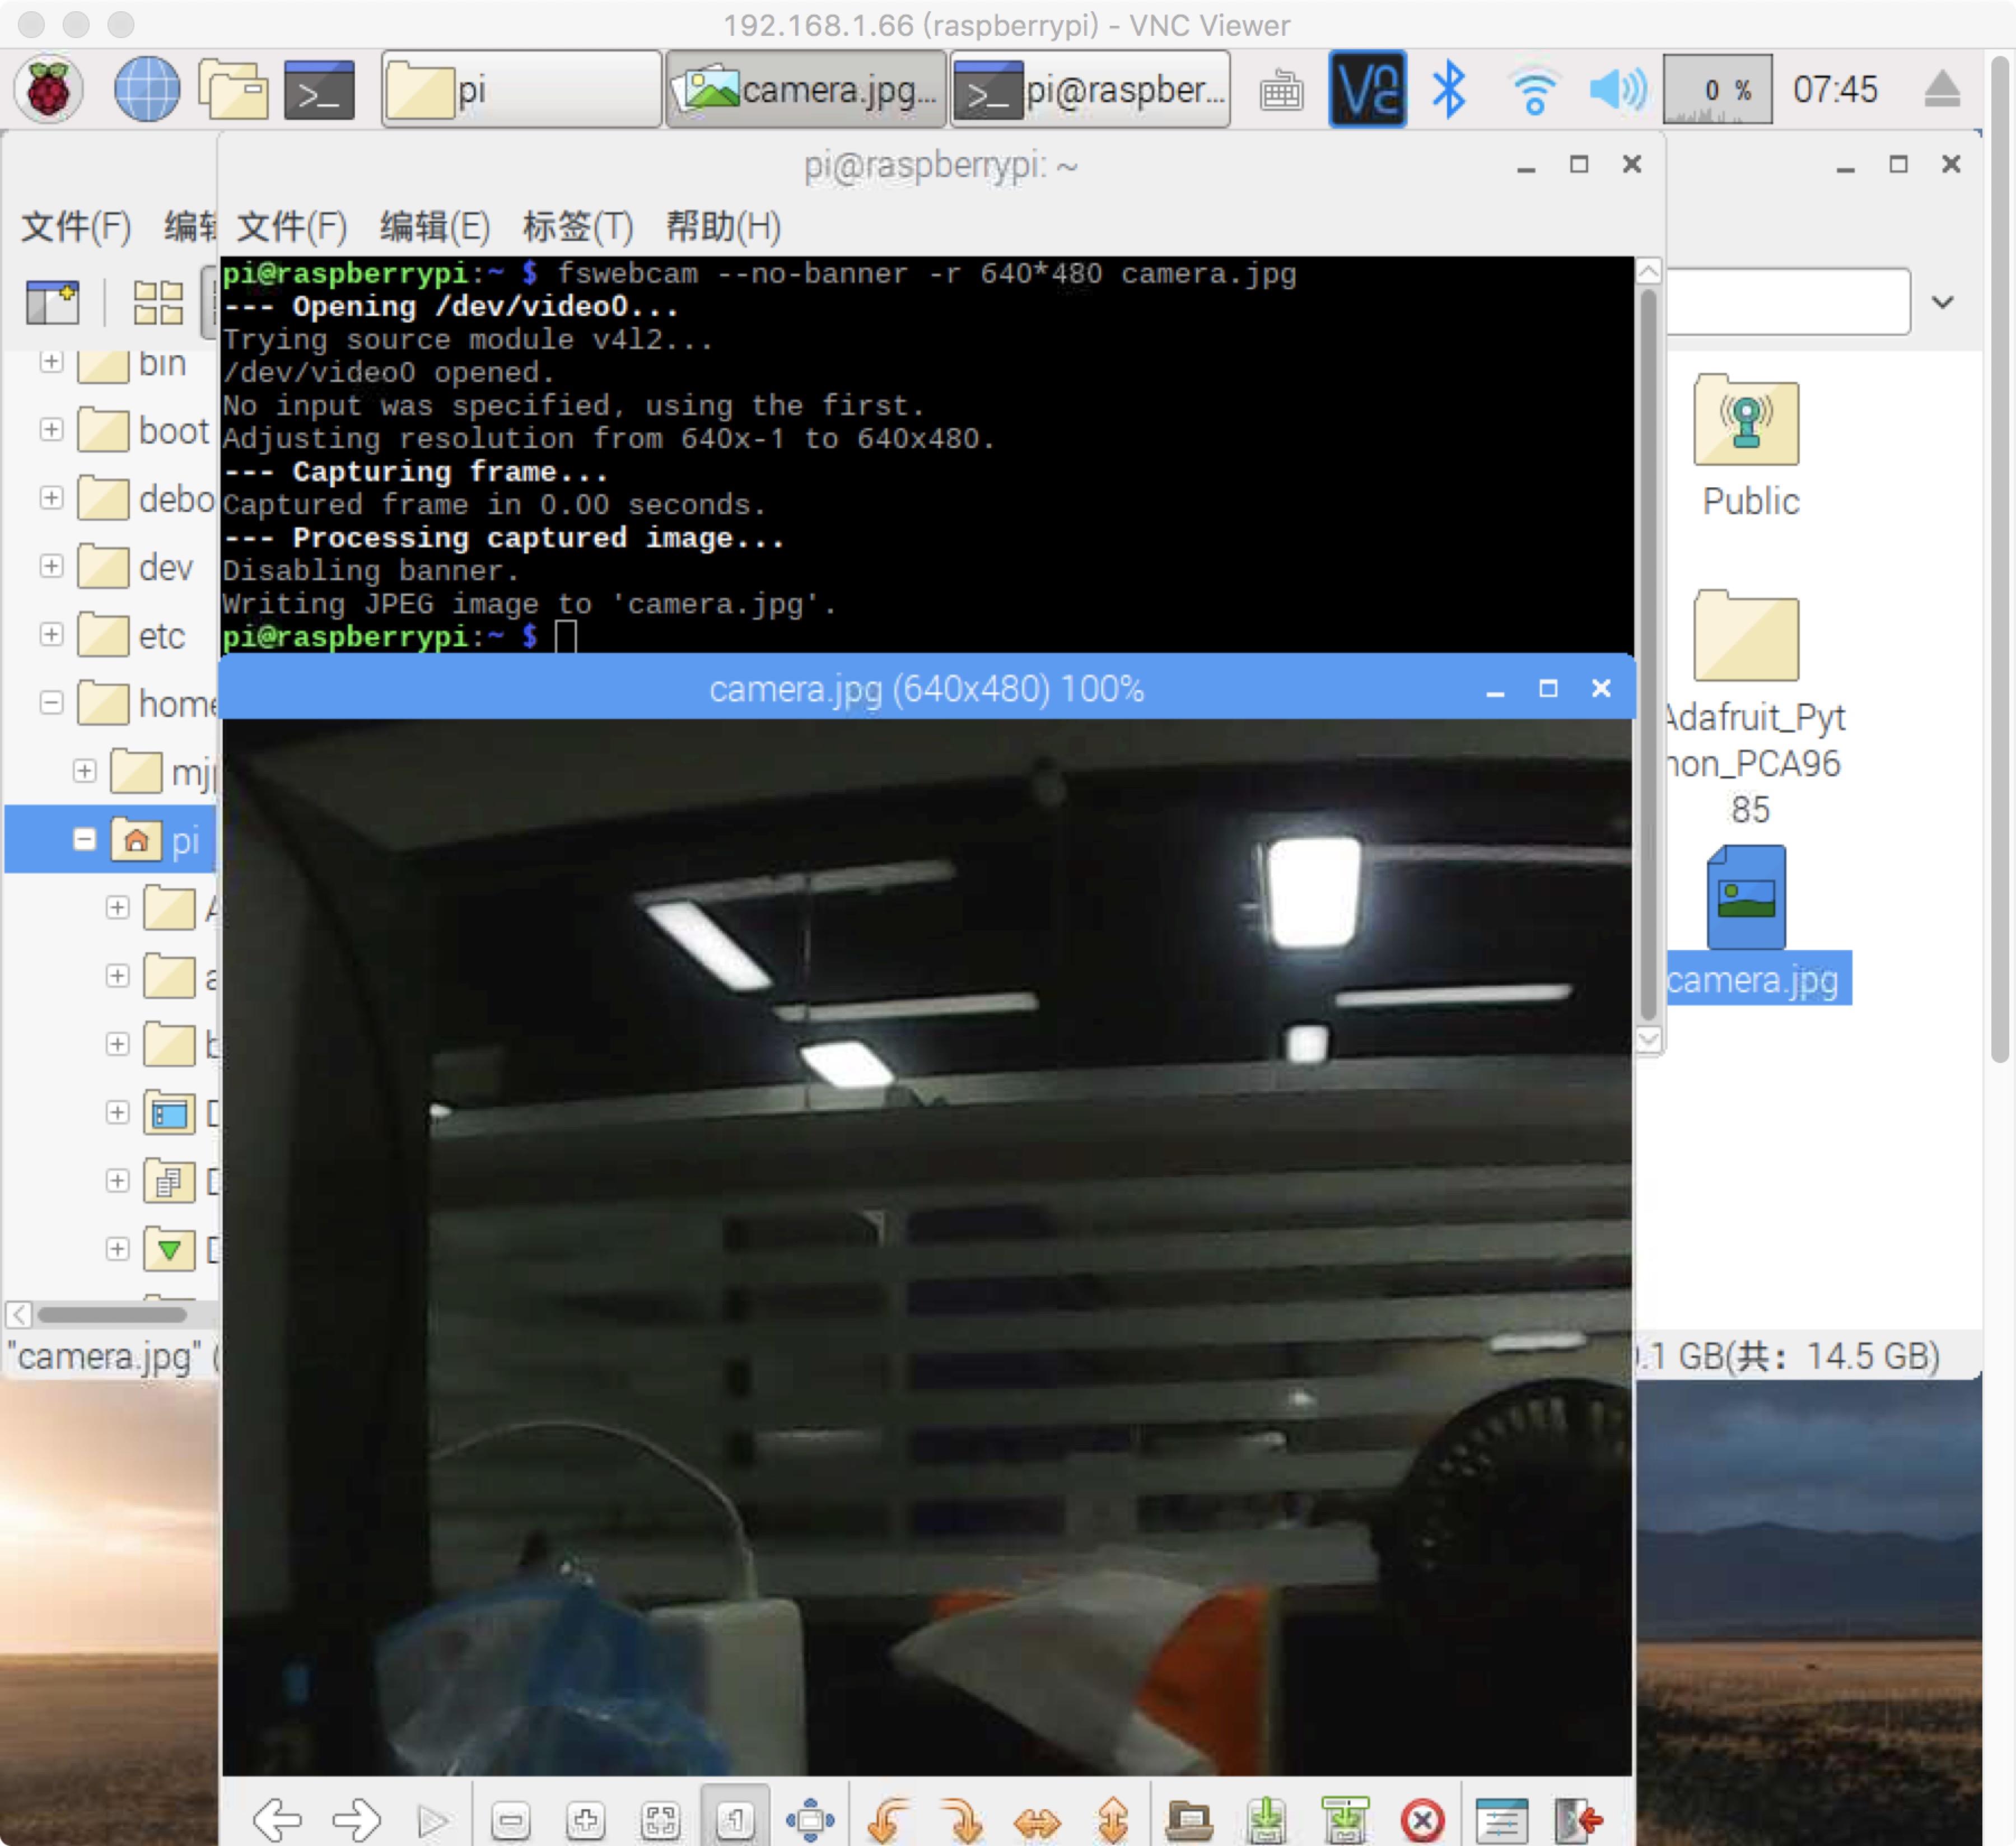Open file manager path history dropdown

click(1942, 302)
